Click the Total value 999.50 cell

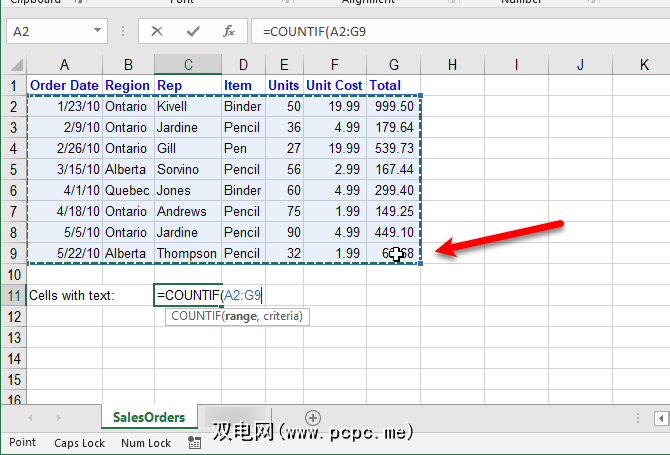(x=393, y=107)
